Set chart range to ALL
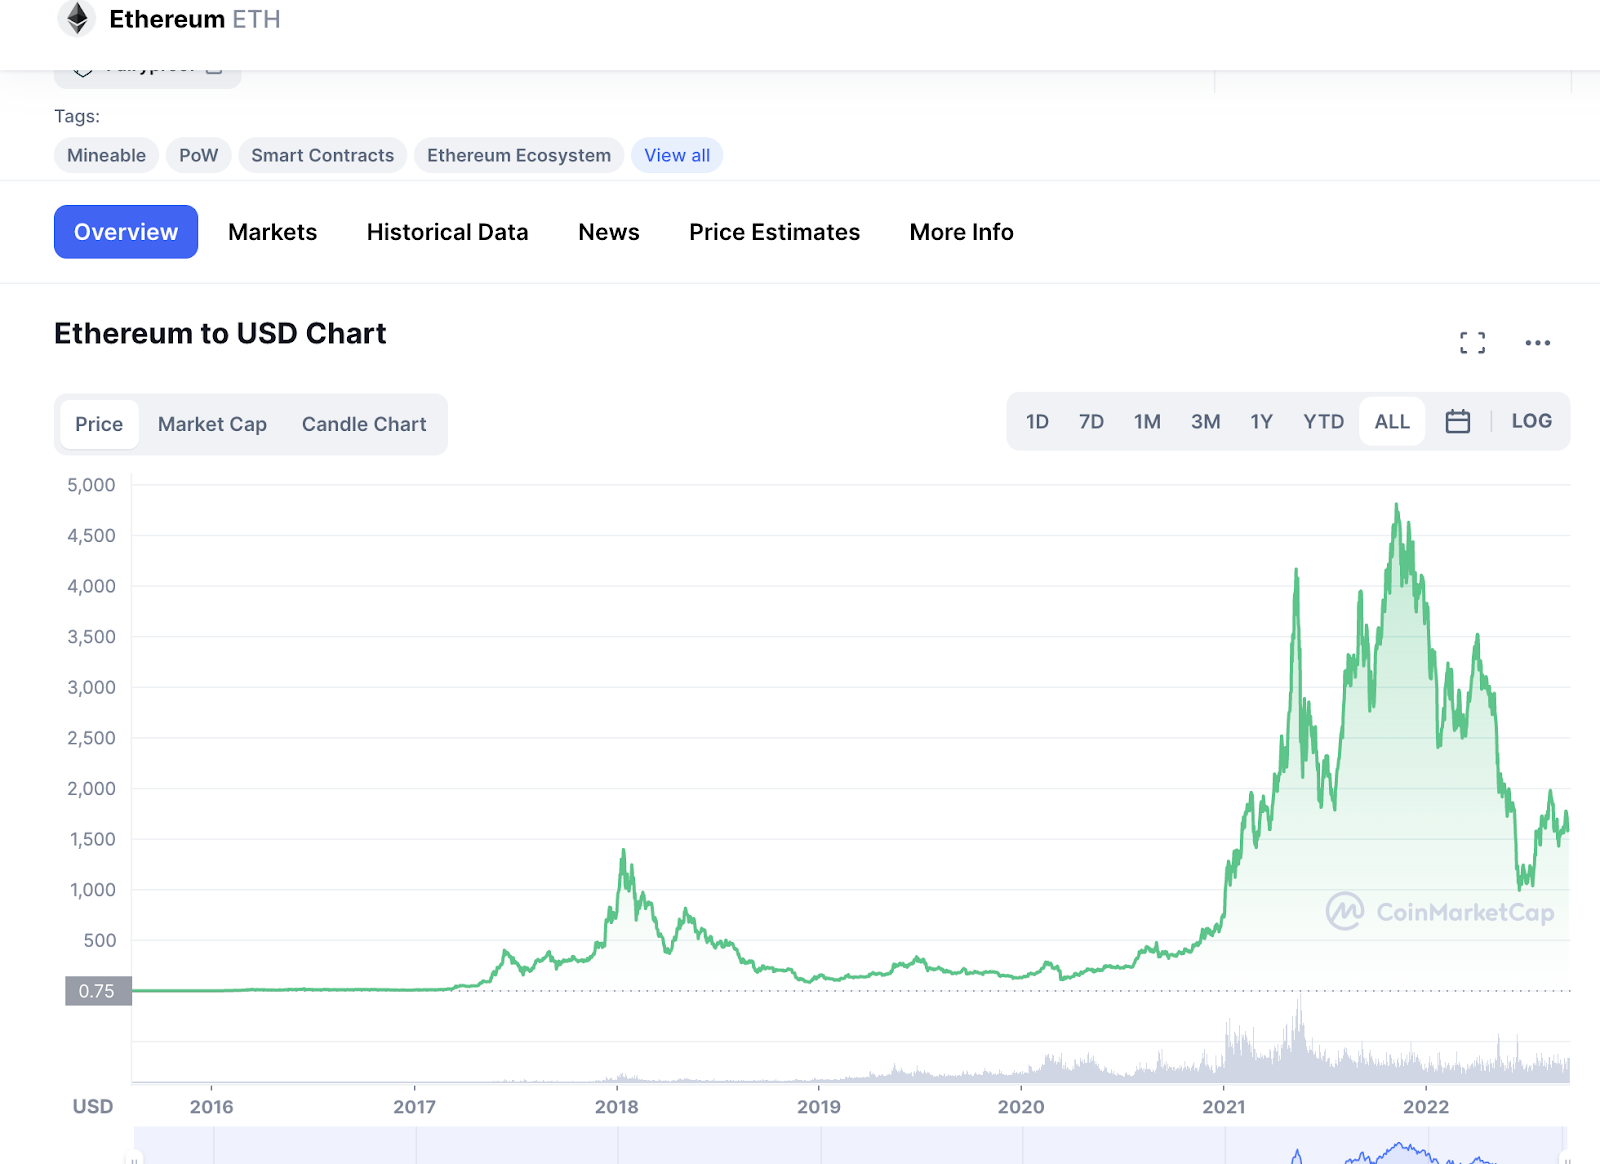The width and height of the screenshot is (1600, 1164). (1392, 421)
